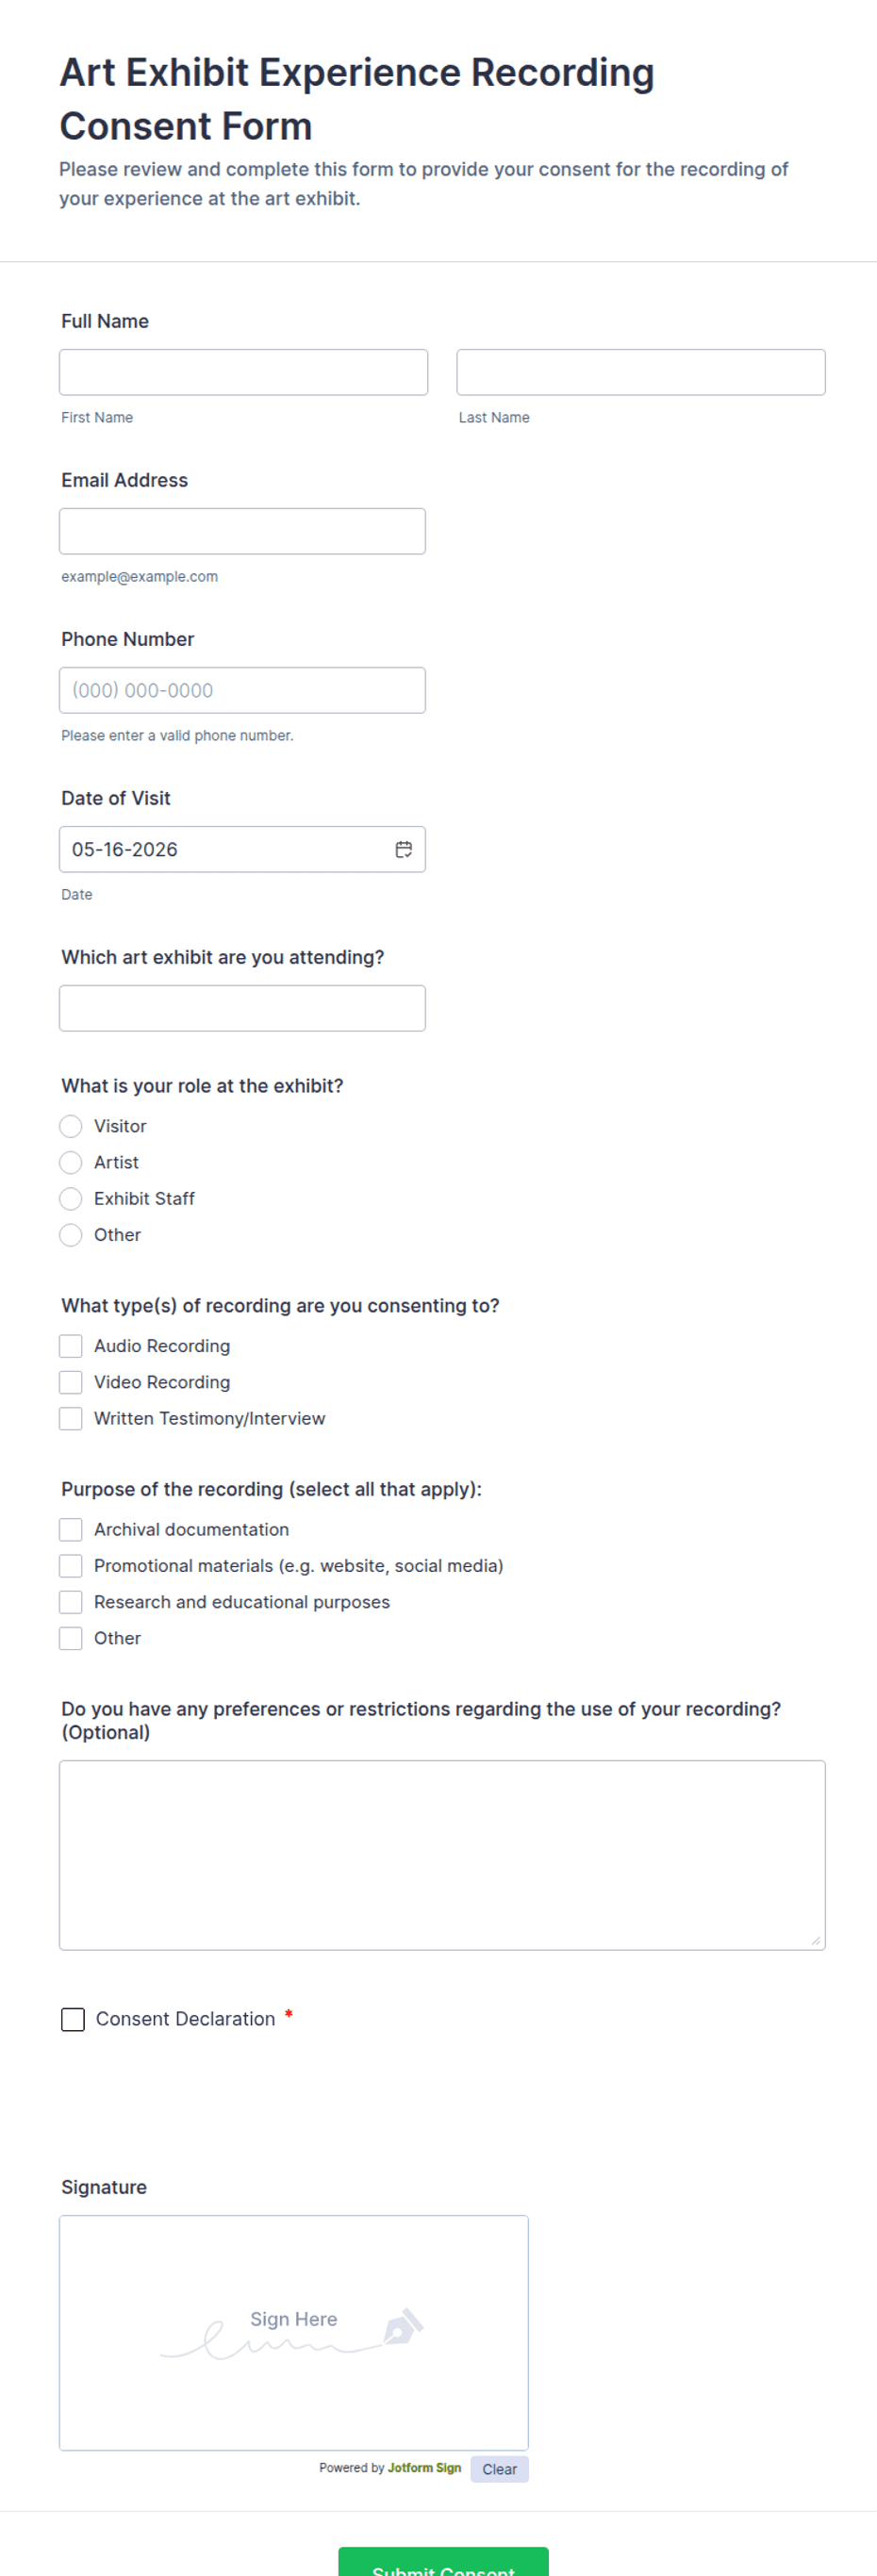Submit the form via Submit Consent

pos(443,2562)
